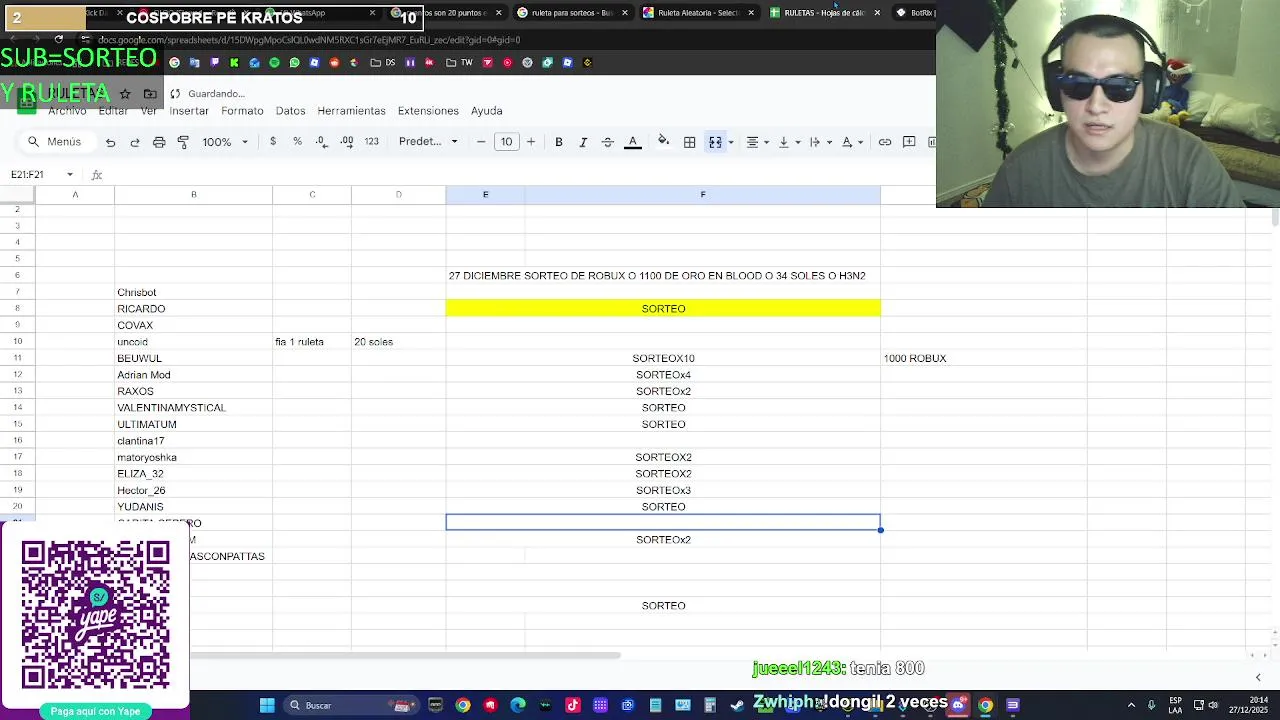Toggle merge cells button

tap(715, 142)
